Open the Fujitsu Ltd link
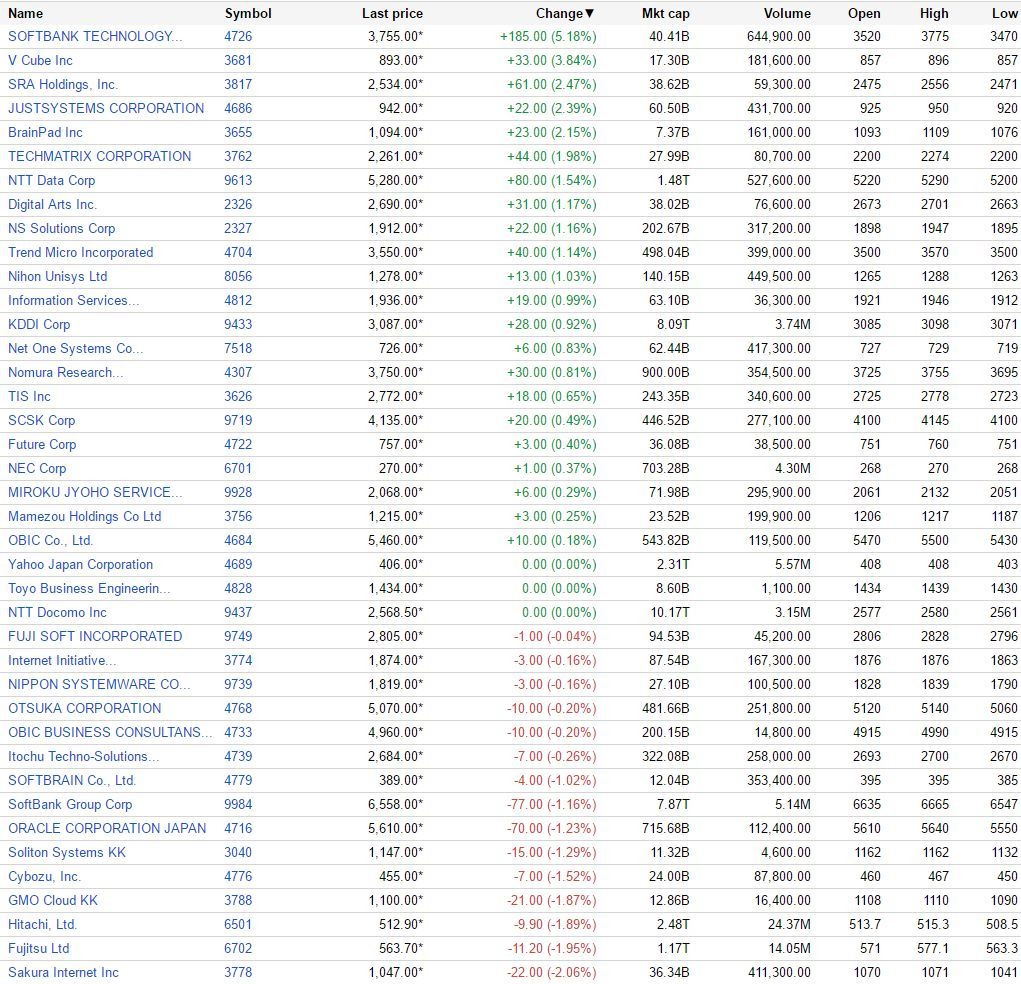 point(39,949)
